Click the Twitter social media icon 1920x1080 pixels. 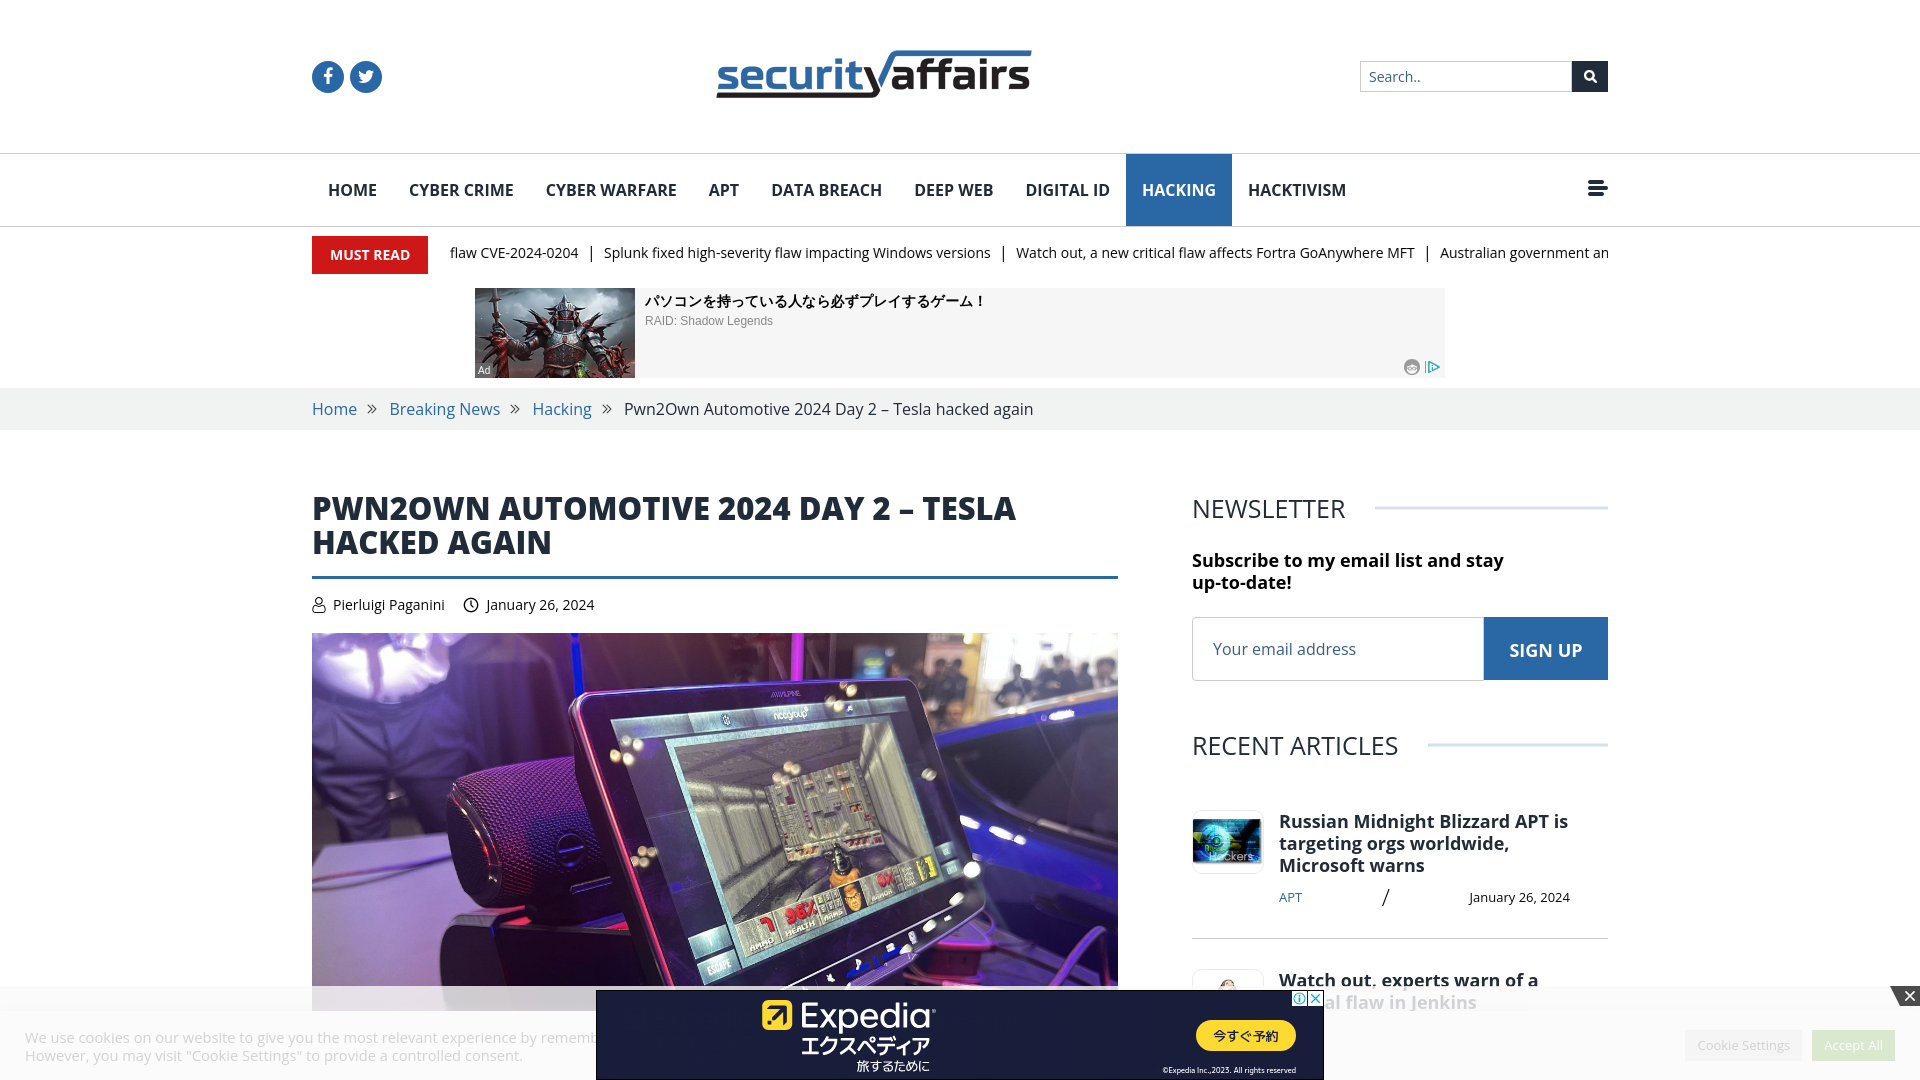[x=365, y=75]
